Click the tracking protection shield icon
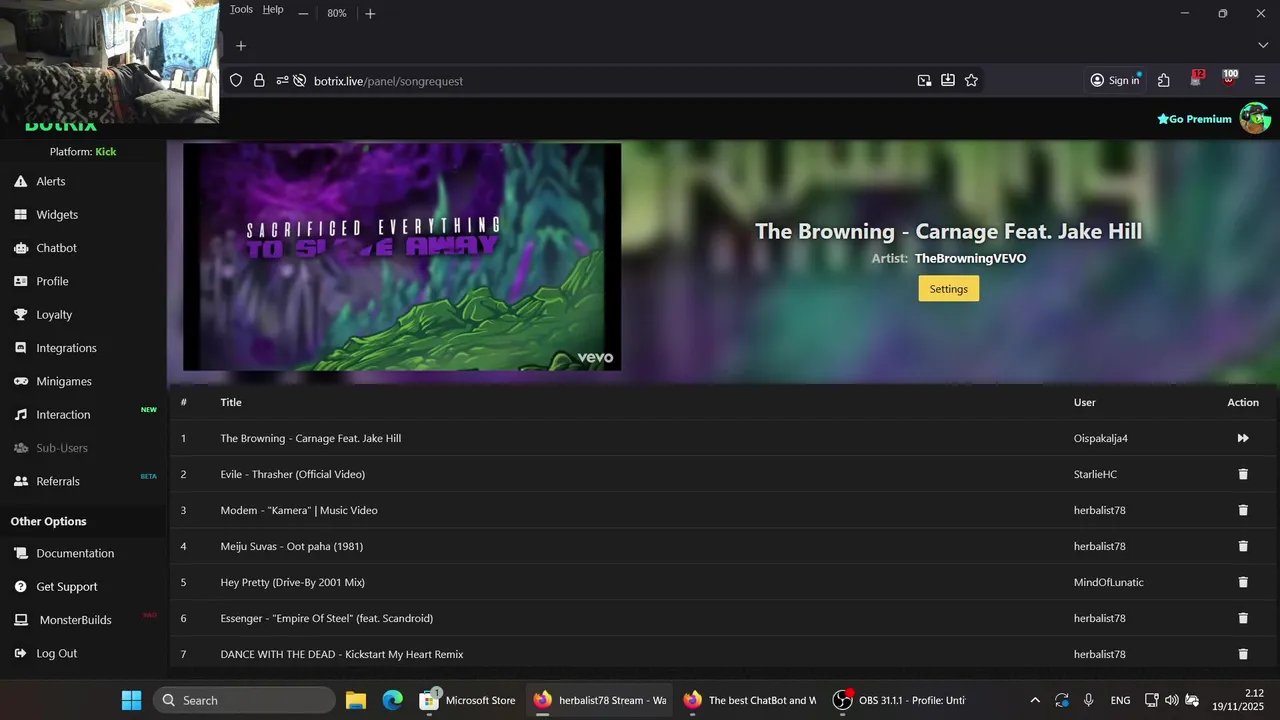Screen dimensions: 1280x720 (236, 80)
